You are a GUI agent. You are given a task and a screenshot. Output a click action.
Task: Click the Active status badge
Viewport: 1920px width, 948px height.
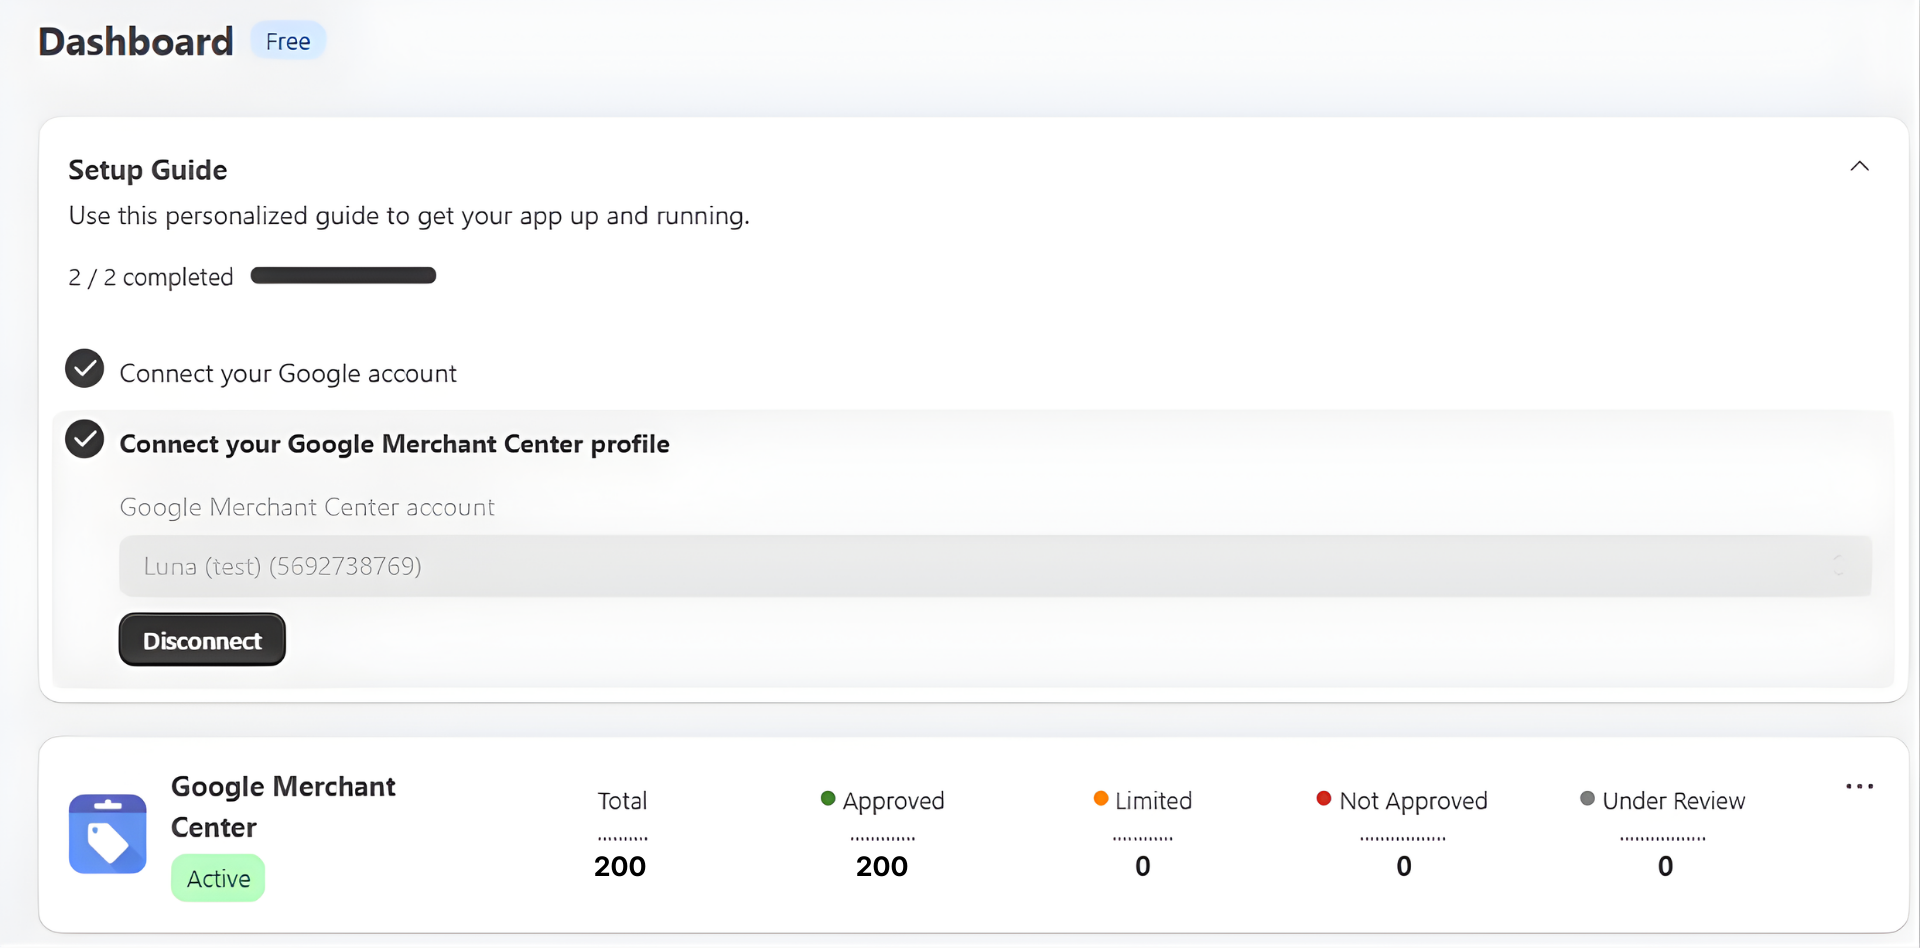tap(218, 878)
